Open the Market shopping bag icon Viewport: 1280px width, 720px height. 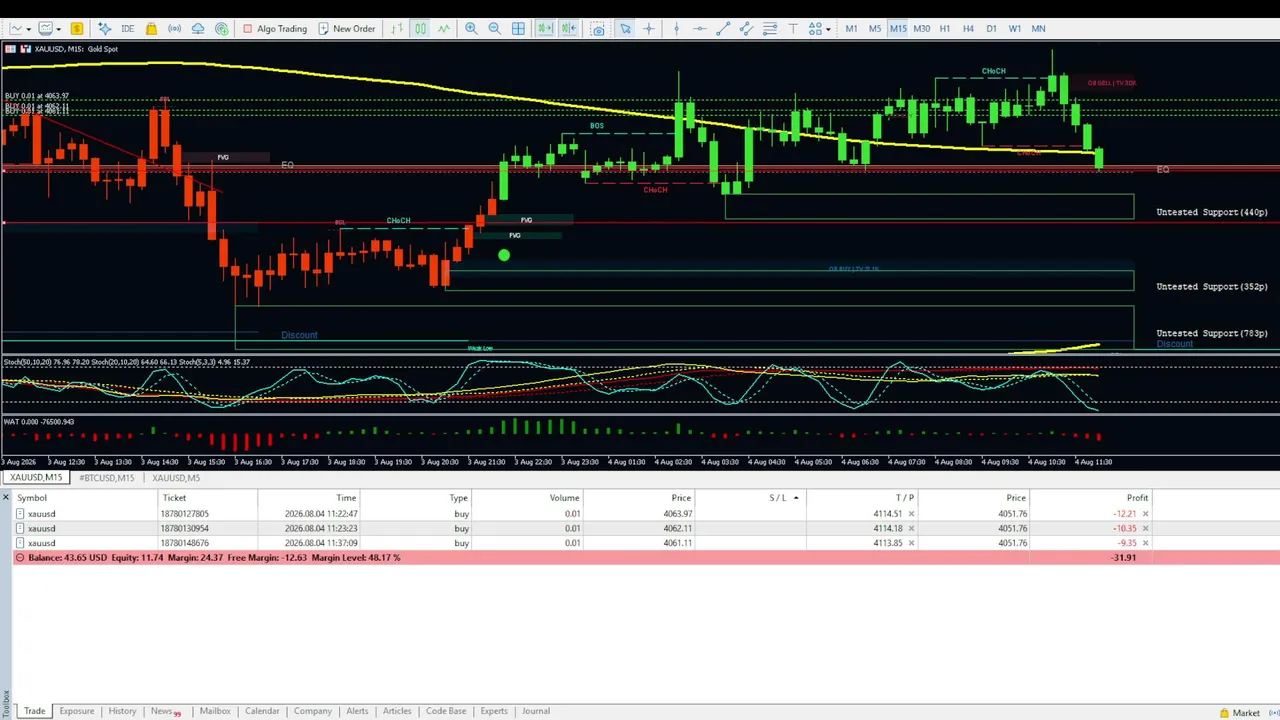tap(151, 28)
